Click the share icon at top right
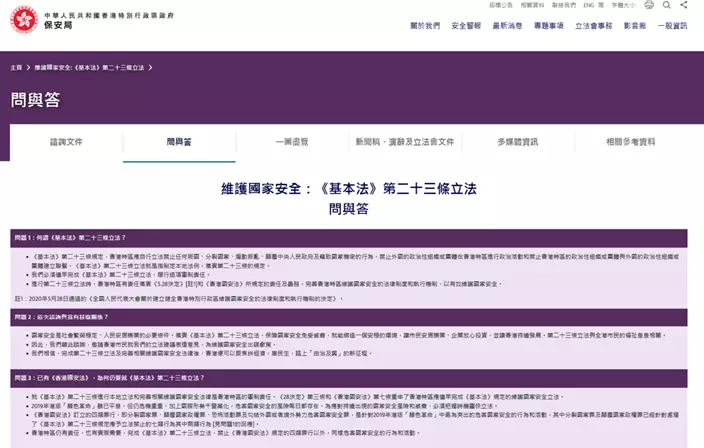This screenshot has width=704, height=448. (x=683, y=5)
